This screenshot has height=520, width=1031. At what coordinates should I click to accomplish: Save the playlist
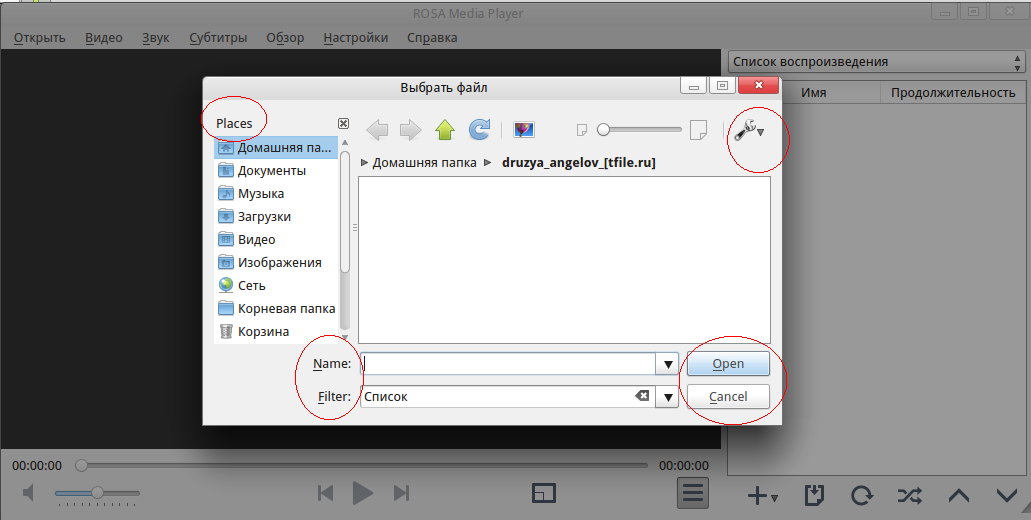pyautogui.click(x=814, y=496)
